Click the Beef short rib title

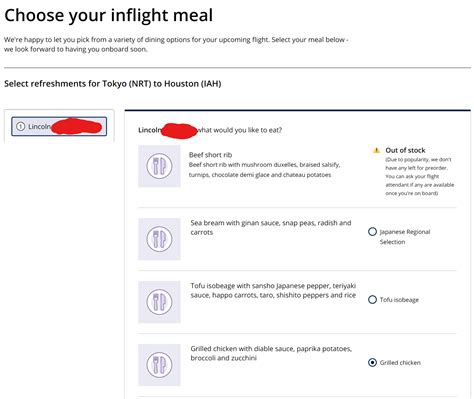point(210,155)
